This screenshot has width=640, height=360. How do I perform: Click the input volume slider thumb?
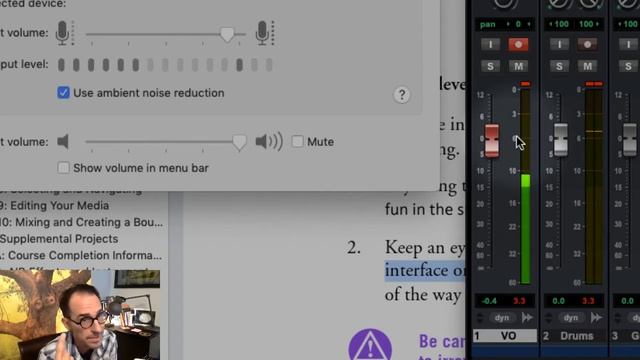point(227,35)
